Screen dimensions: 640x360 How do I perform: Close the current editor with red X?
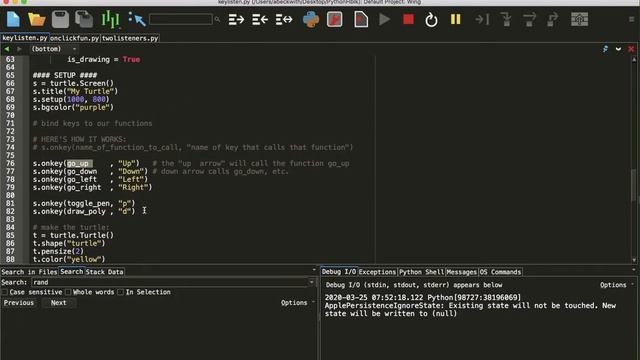[631, 49]
